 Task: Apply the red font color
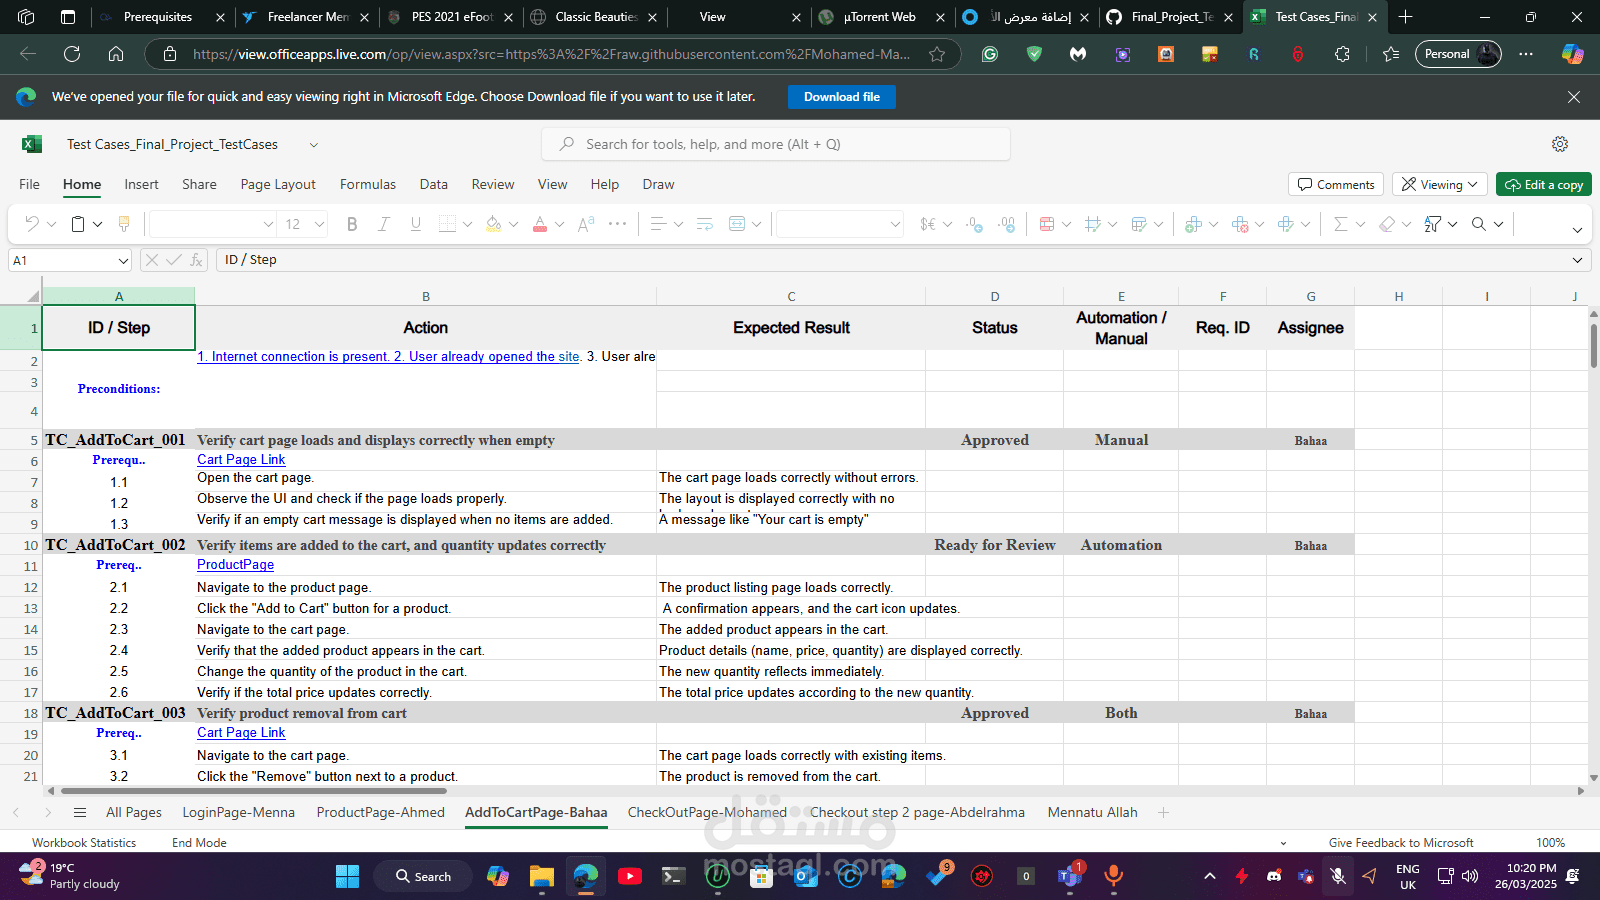pos(540,224)
